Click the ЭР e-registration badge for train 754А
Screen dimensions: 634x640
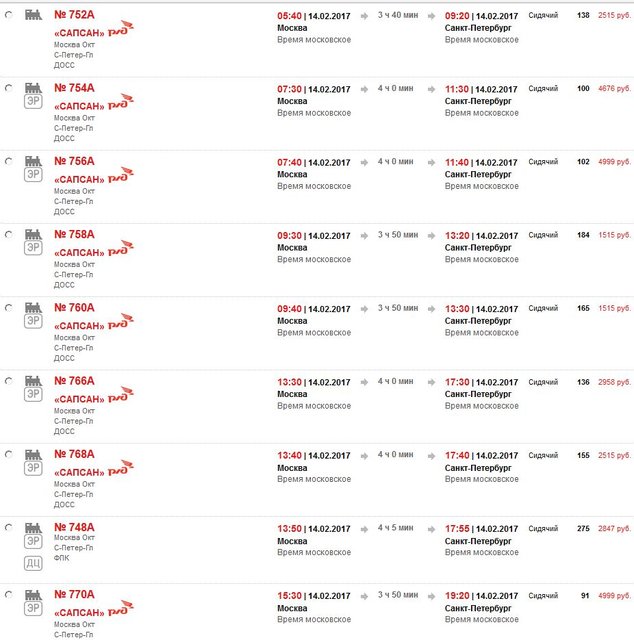click(33, 104)
